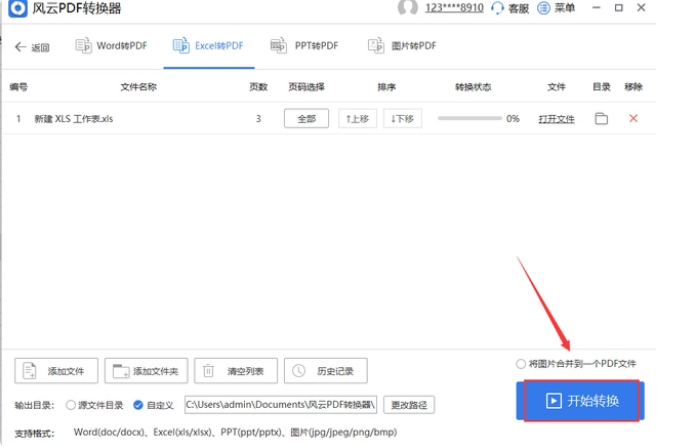This screenshot has height=448, width=687.
Task: Remove the file with red X icon
Action: point(633,118)
